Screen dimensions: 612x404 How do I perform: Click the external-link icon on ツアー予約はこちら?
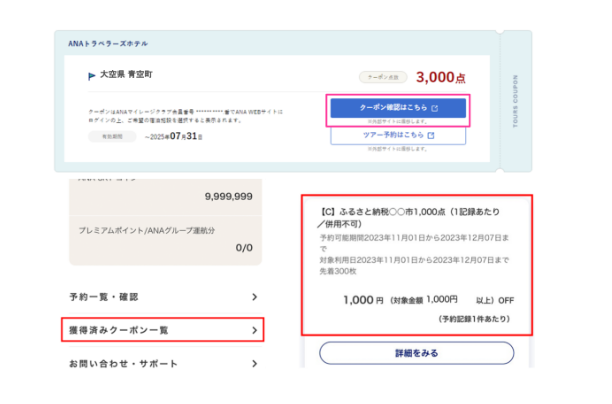click(431, 134)
